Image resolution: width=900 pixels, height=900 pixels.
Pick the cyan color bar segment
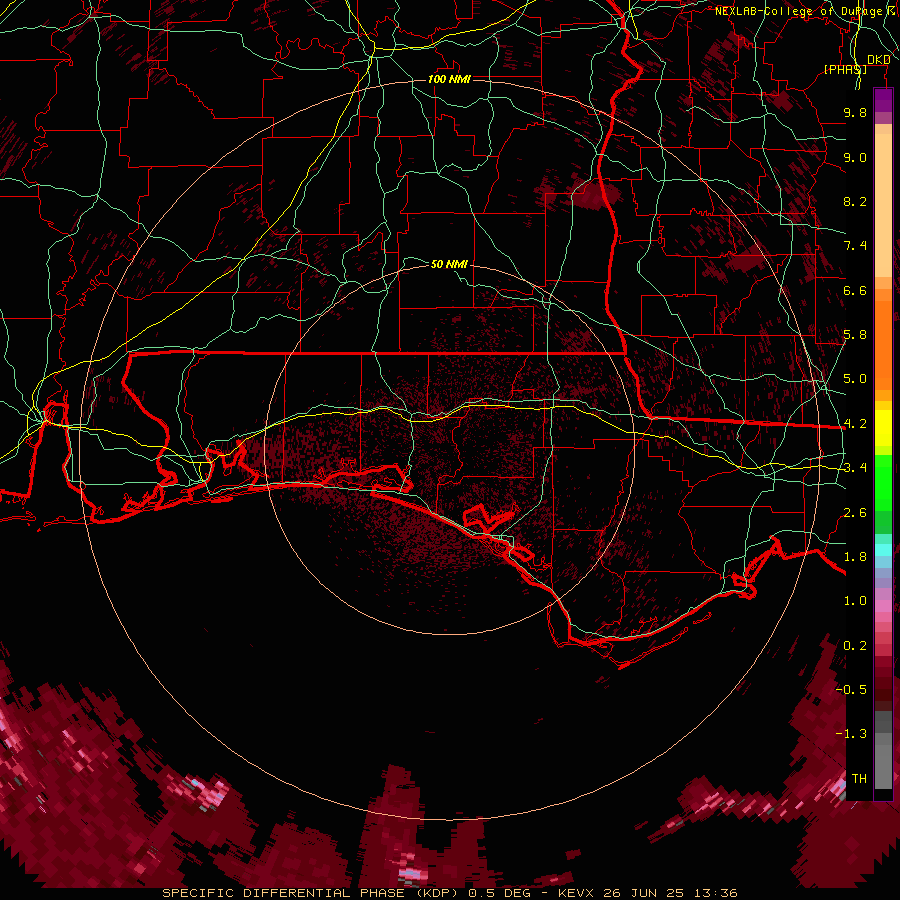[883, 550]
